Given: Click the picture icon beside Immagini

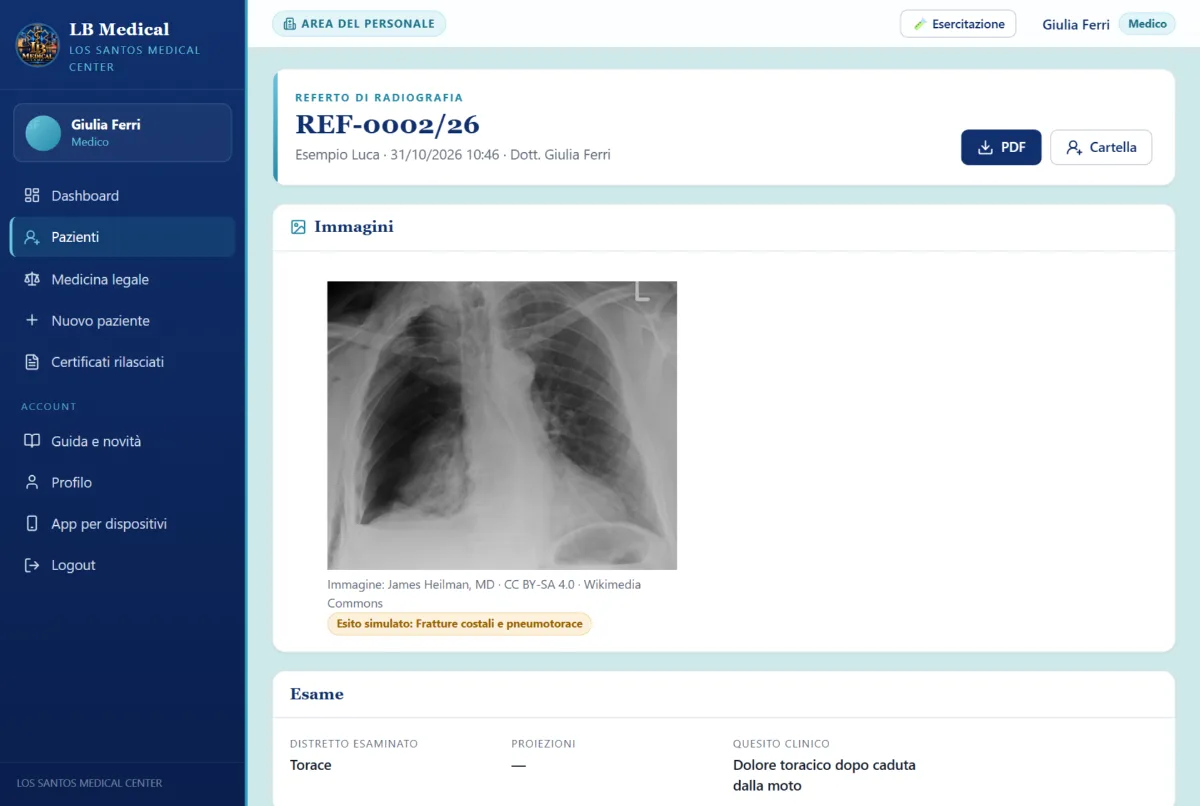Looking at the screenshot, I should [298, 227].
